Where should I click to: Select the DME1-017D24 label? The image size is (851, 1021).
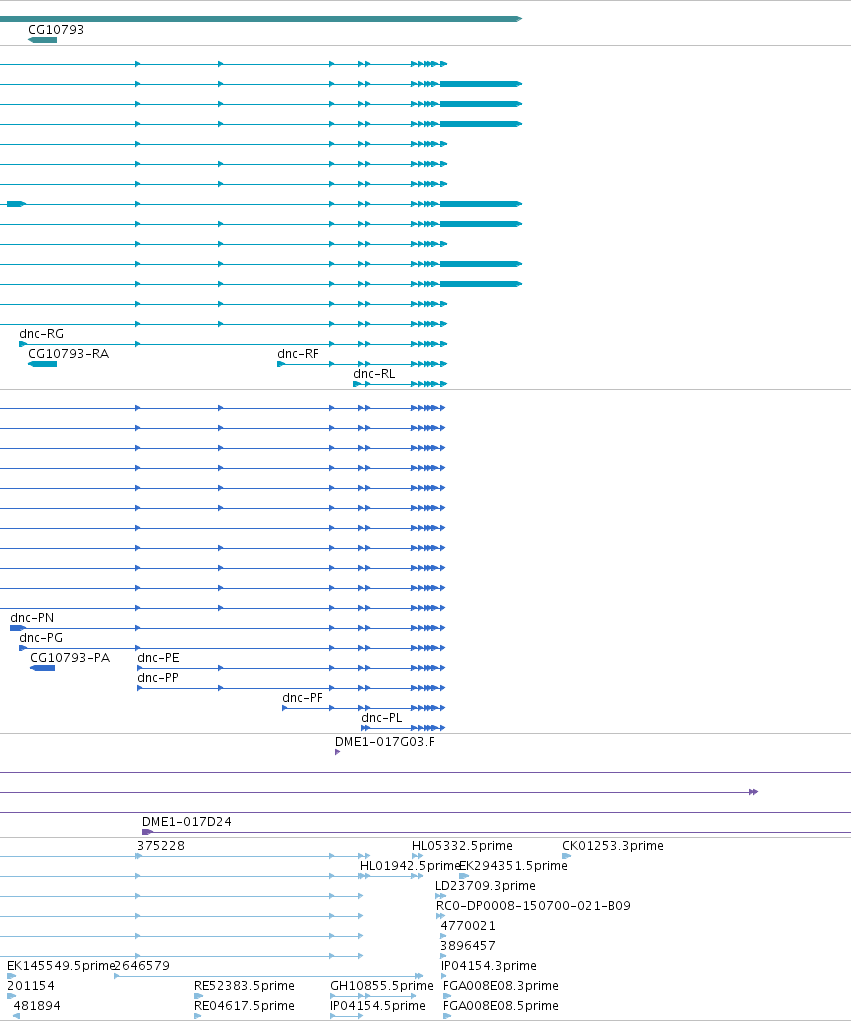(x=187, y=822)
